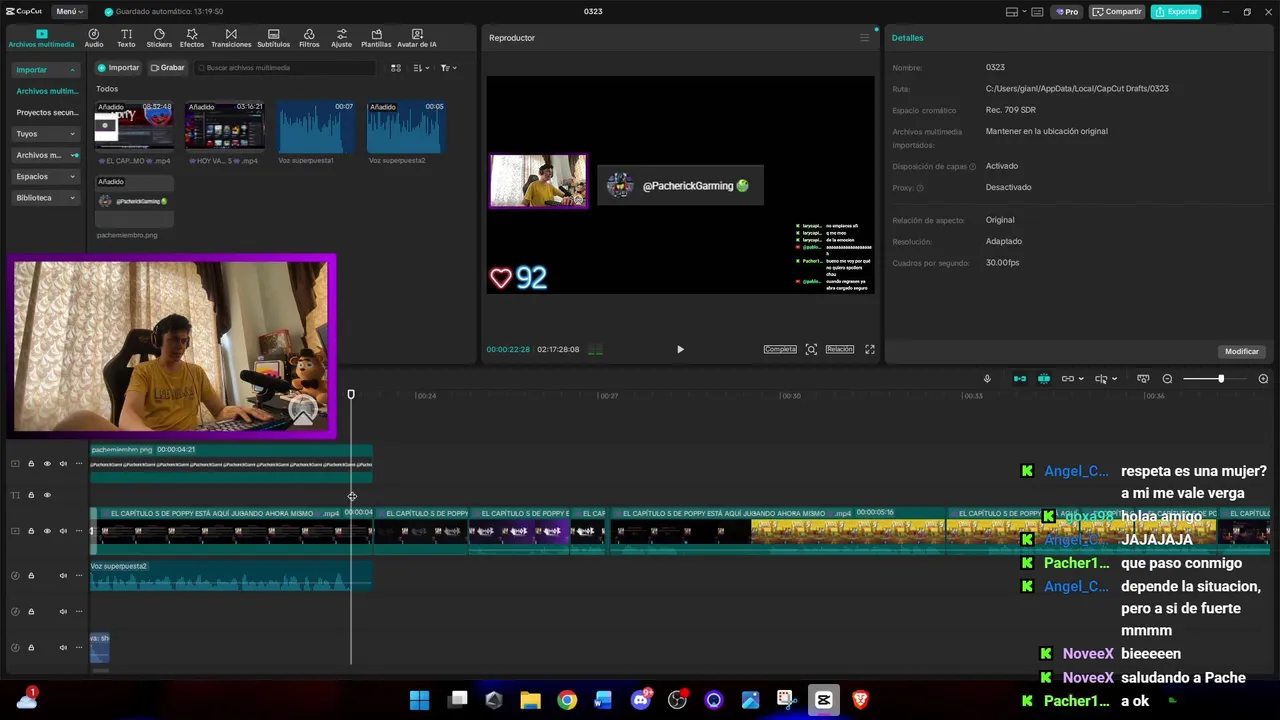
Task: Open File Explorer from taskbar
Action: 530,700
